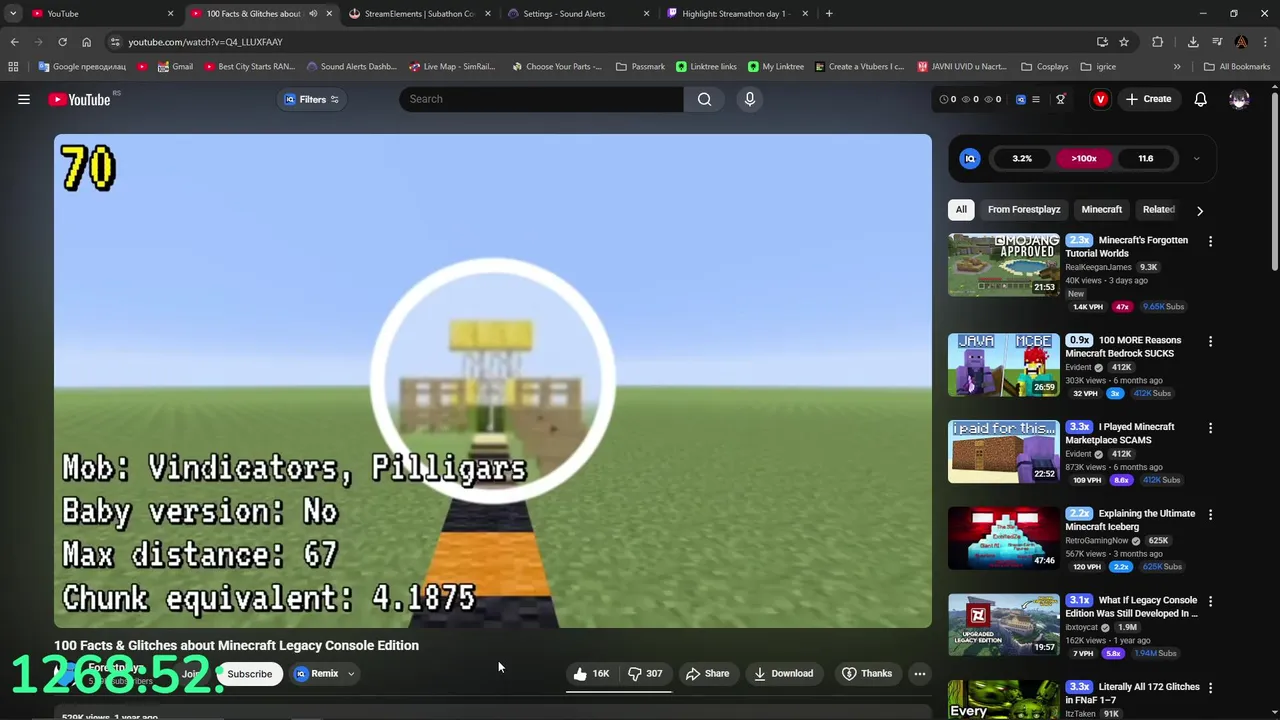Click the search magnifier button
Image resolution: width=1280 pixels, height=720 pixels.
(x=705, y=99)
